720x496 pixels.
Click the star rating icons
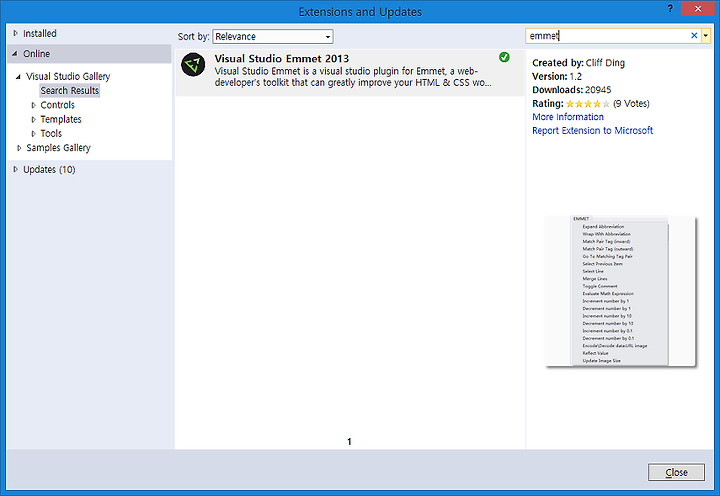[x=588, y=104]
